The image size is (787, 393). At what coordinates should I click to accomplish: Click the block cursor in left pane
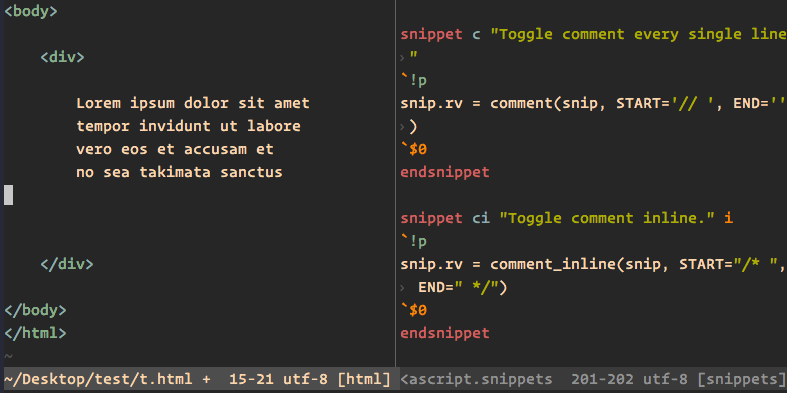pyautogui.click(x=9, y=195)
